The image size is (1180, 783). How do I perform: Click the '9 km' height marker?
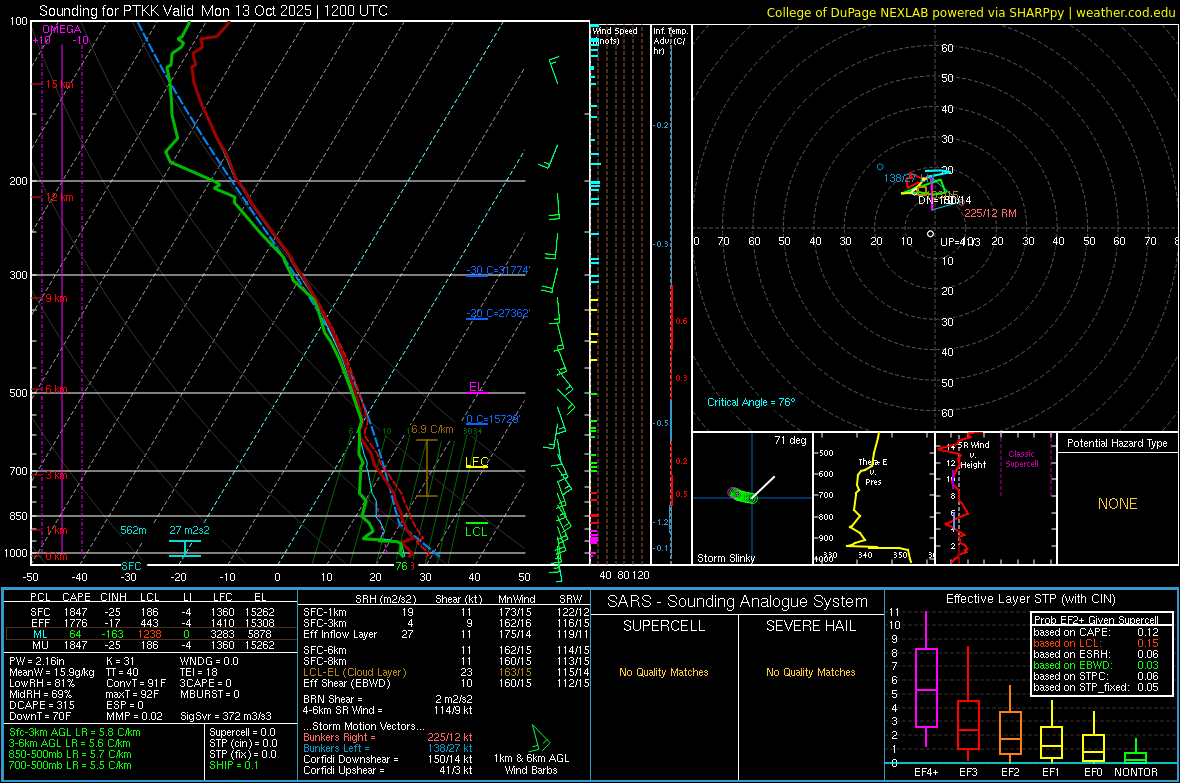coord(56,298)
